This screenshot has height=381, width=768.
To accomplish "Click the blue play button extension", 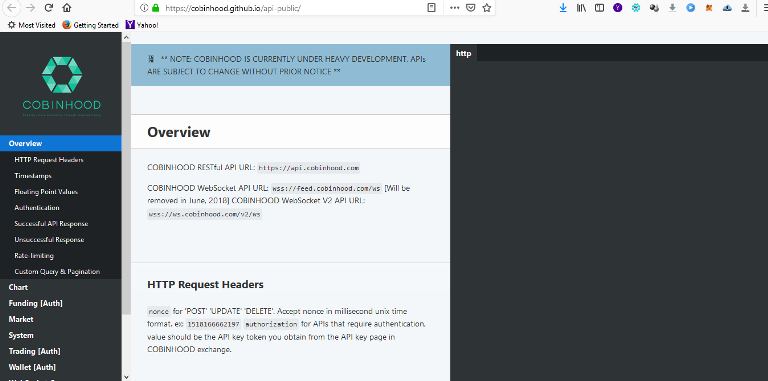I will (x=691, y=8).
